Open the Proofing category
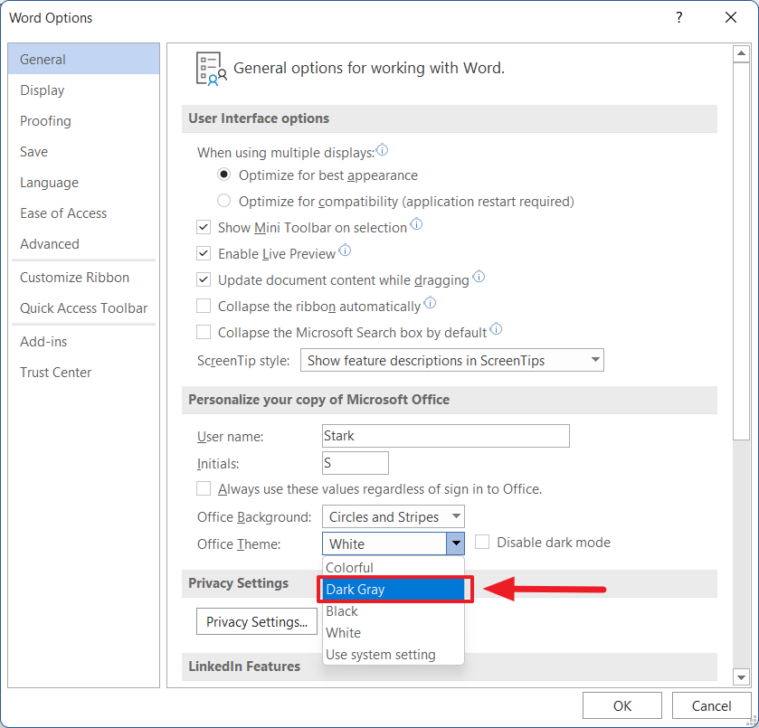The height and width of the screenshot is (728, 759). click(84, 121)
